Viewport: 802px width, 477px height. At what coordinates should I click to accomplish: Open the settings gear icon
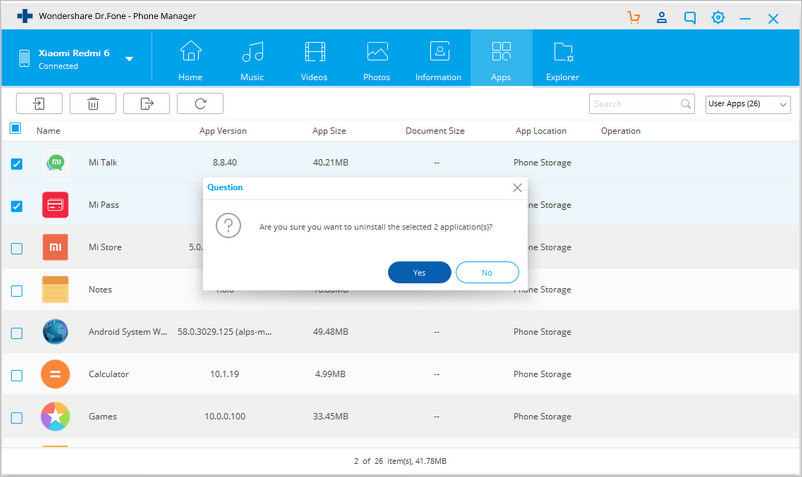pyautogui.click(x=718, y=18)
